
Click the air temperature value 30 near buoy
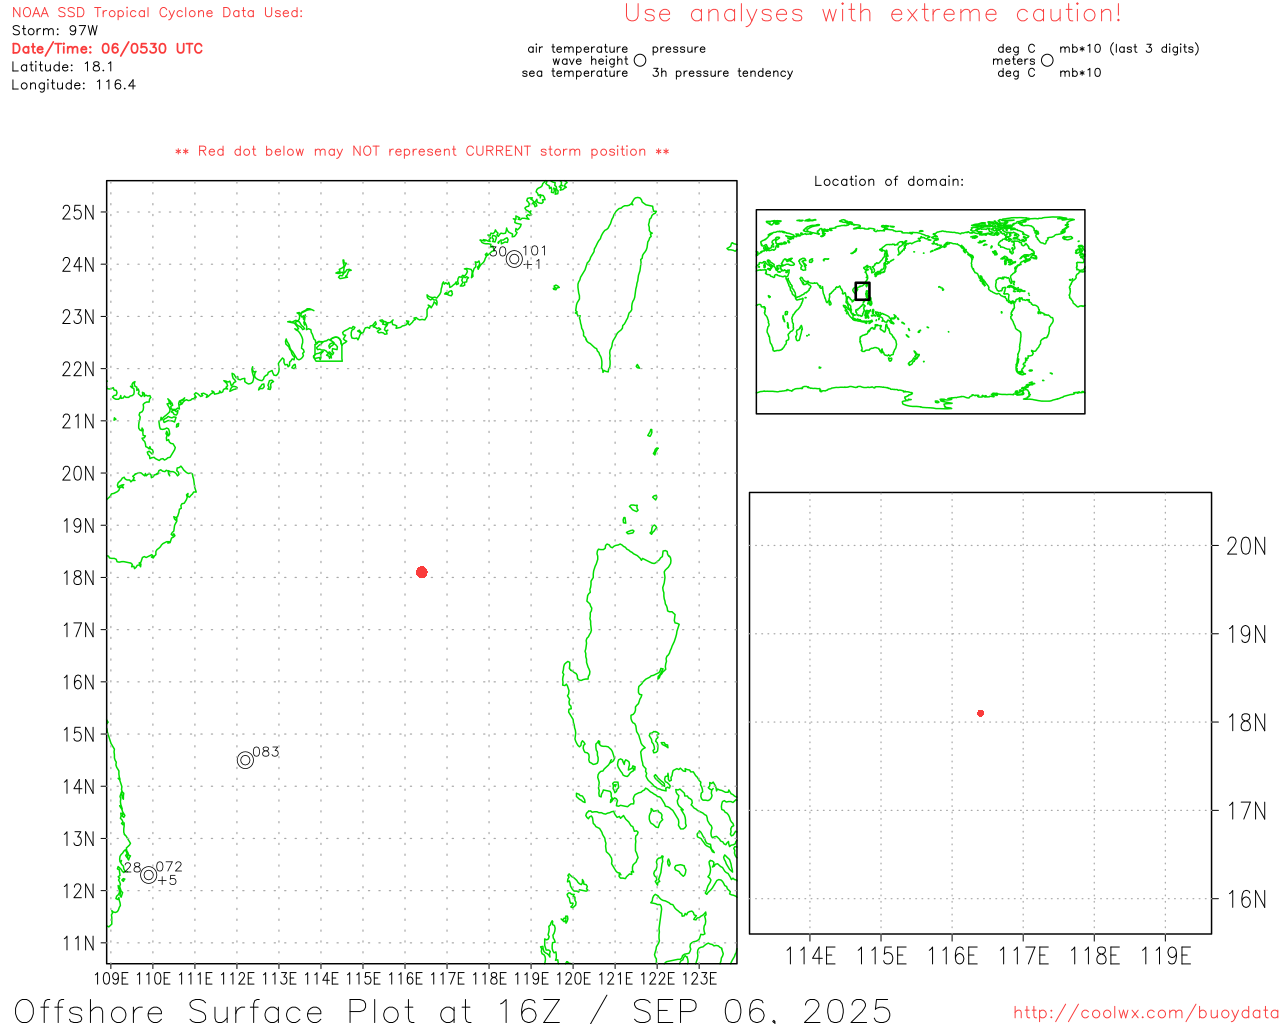tap(498, 251)
